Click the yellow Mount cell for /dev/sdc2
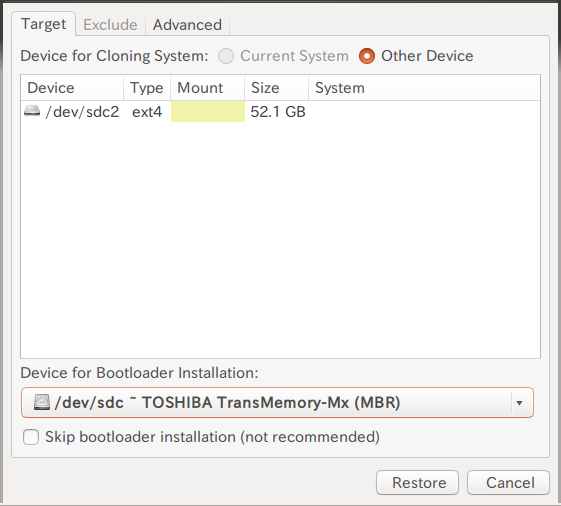 click(208, 111)
